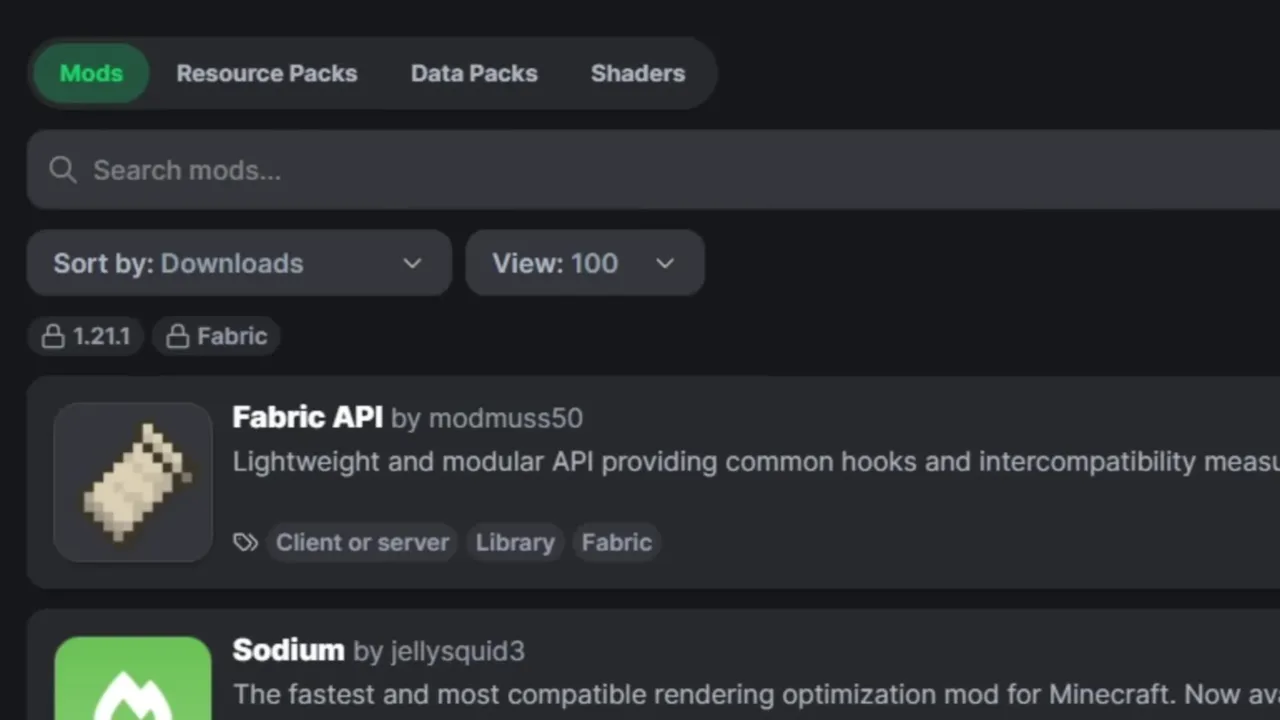This screenshot has height=720, width=1280.
Task: Open the Sort by: Downloads dropdown
Action: click(238, 263)
